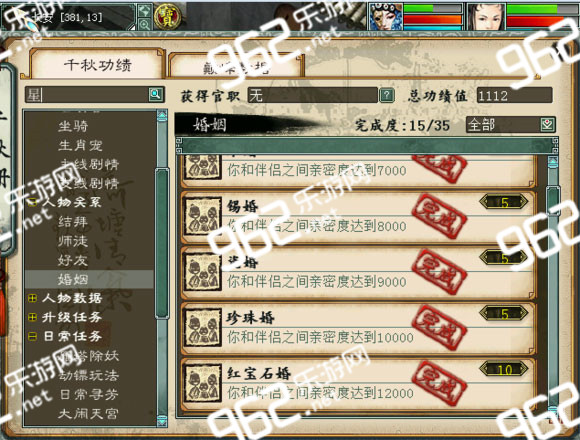Screen dimensions: 580x440
Task: Click the opera mask character portrait
Action: coord(386,16)
